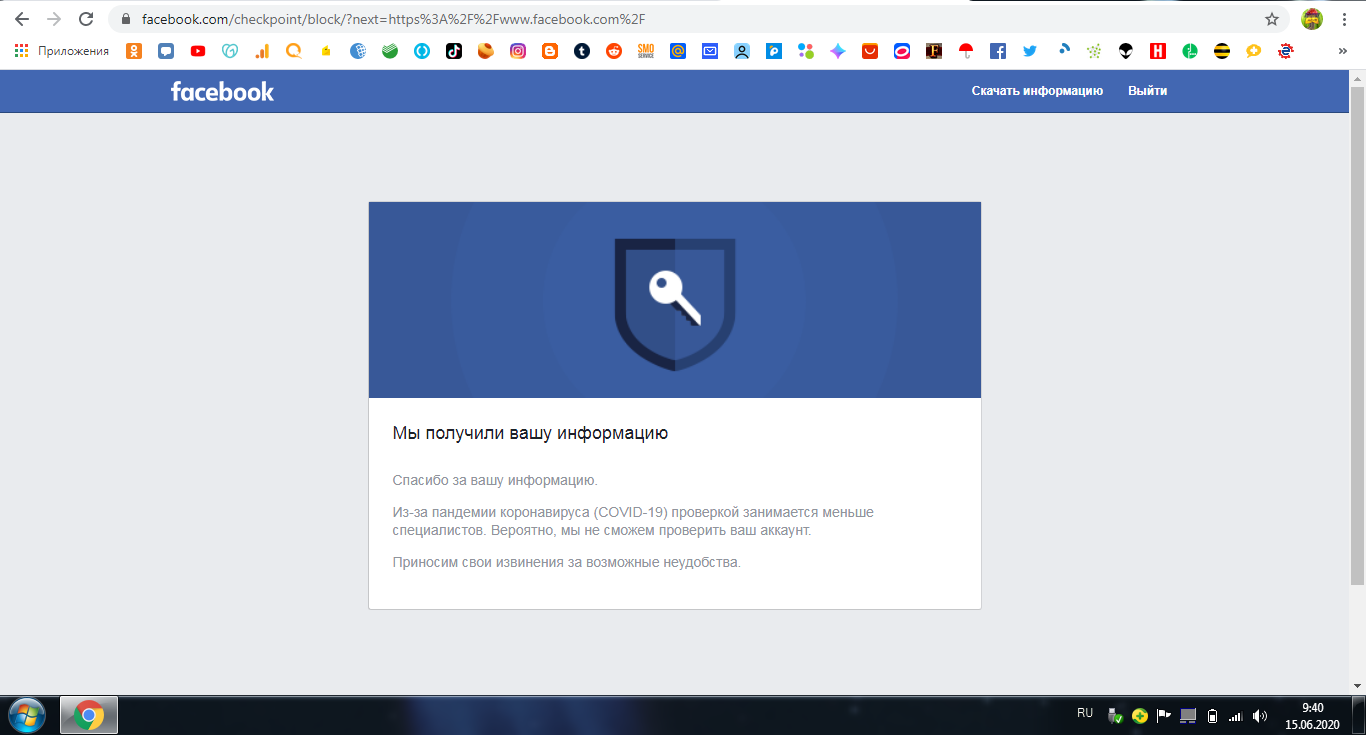
Task: Expand the hidden bookmarks chevron
Action: tap(1342, 51)
